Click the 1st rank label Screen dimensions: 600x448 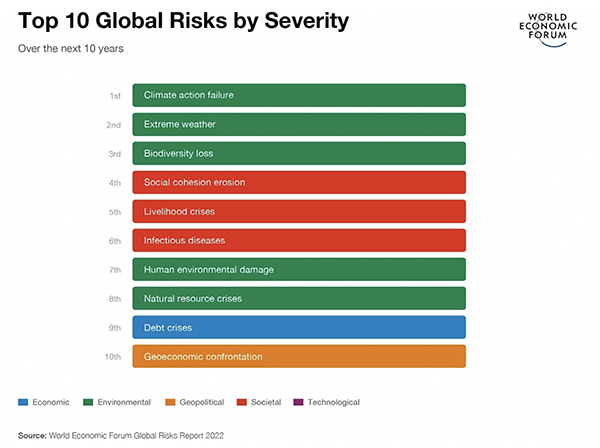tap(115, 95)
